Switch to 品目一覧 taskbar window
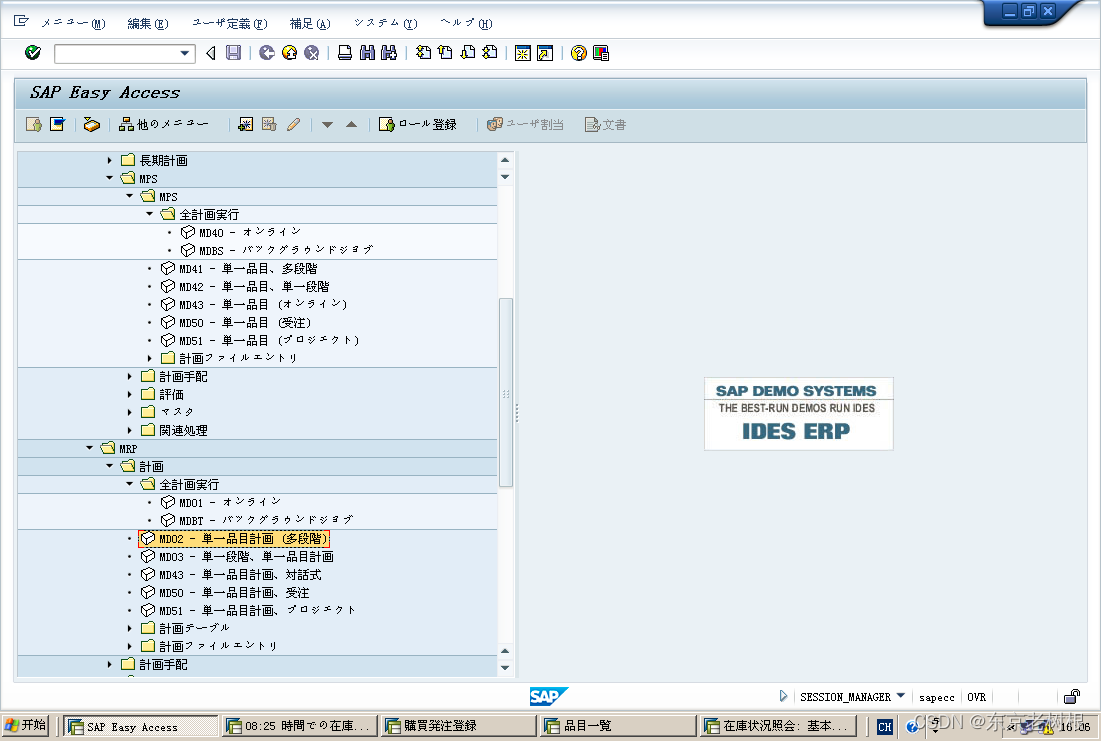1101x741 pixels. tap(619, 726)
